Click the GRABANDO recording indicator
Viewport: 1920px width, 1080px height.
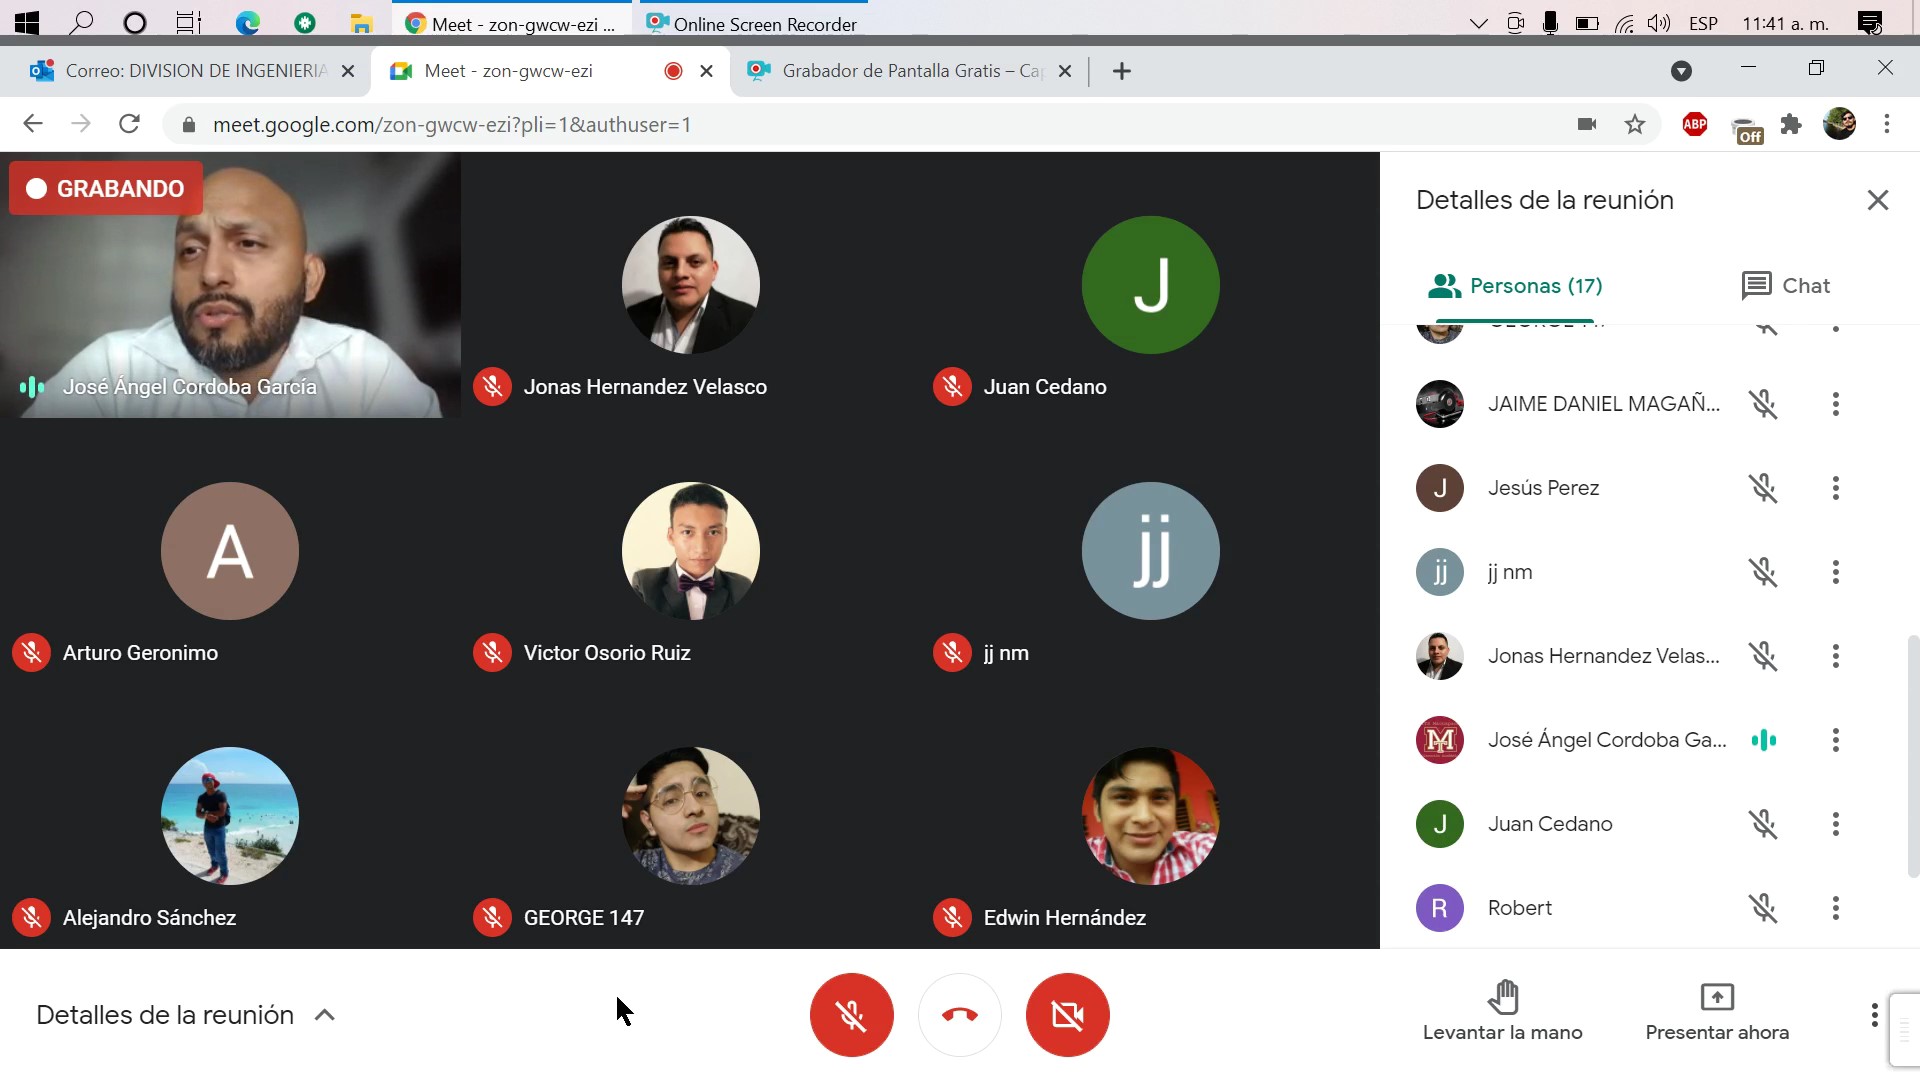click(x=106, y=188)
